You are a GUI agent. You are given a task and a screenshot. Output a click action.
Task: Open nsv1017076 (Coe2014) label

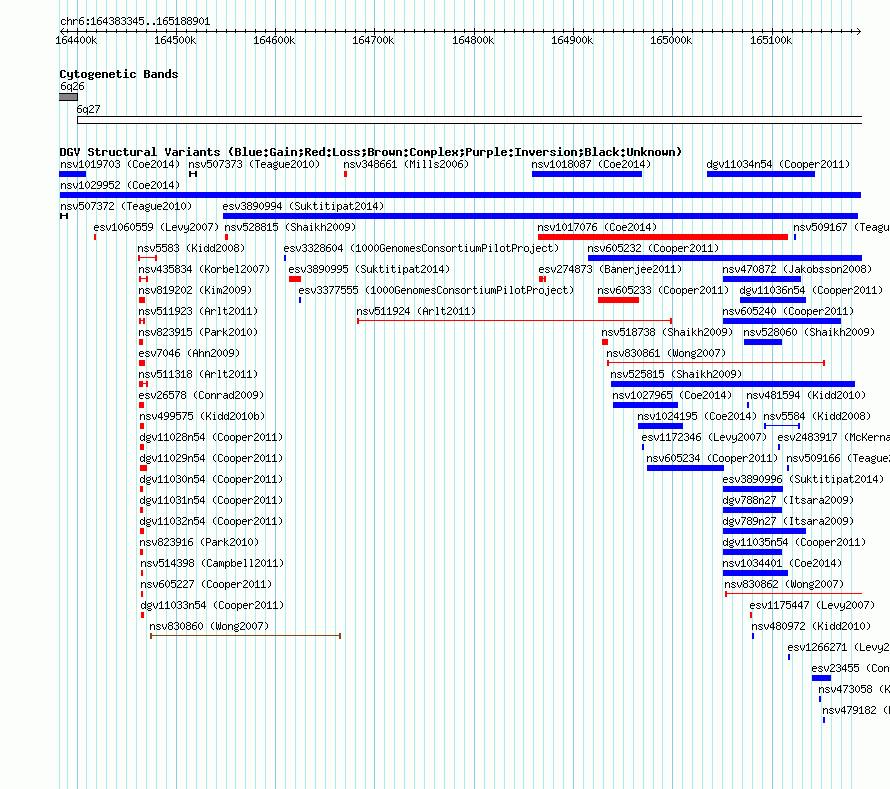597,227
